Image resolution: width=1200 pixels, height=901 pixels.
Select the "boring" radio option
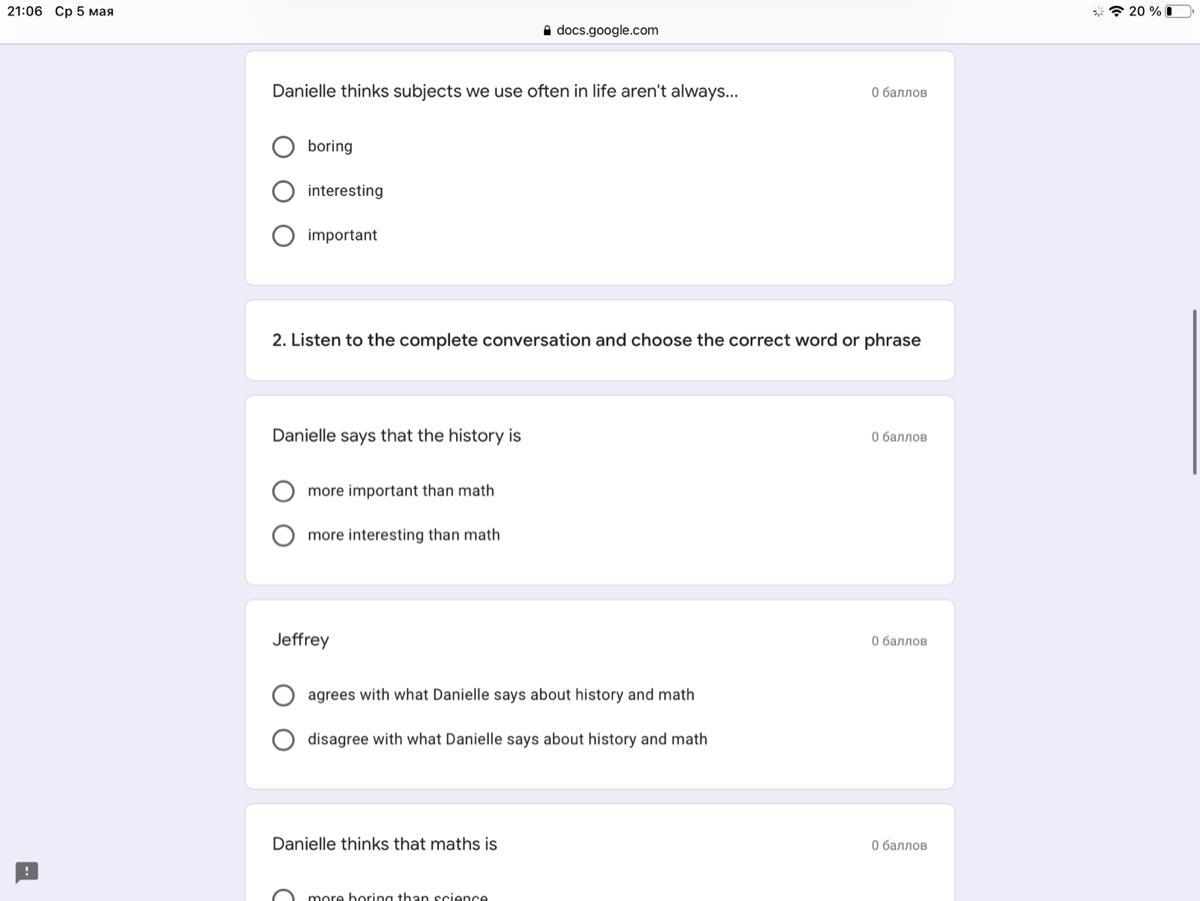(x=283, y=147)
